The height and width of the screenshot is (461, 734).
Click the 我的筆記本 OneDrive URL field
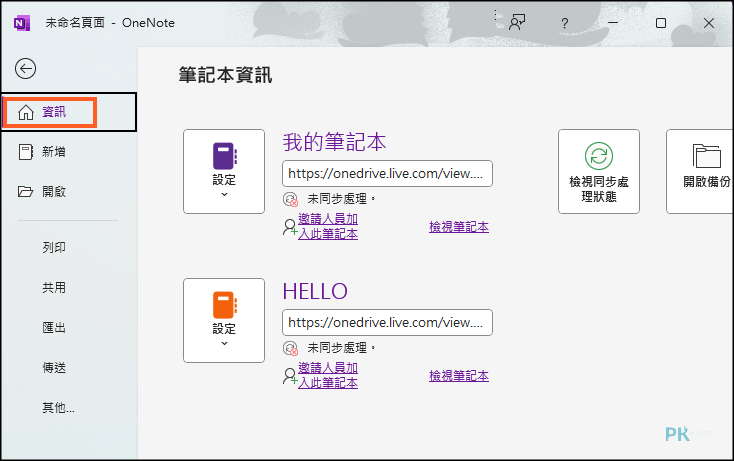387,174
